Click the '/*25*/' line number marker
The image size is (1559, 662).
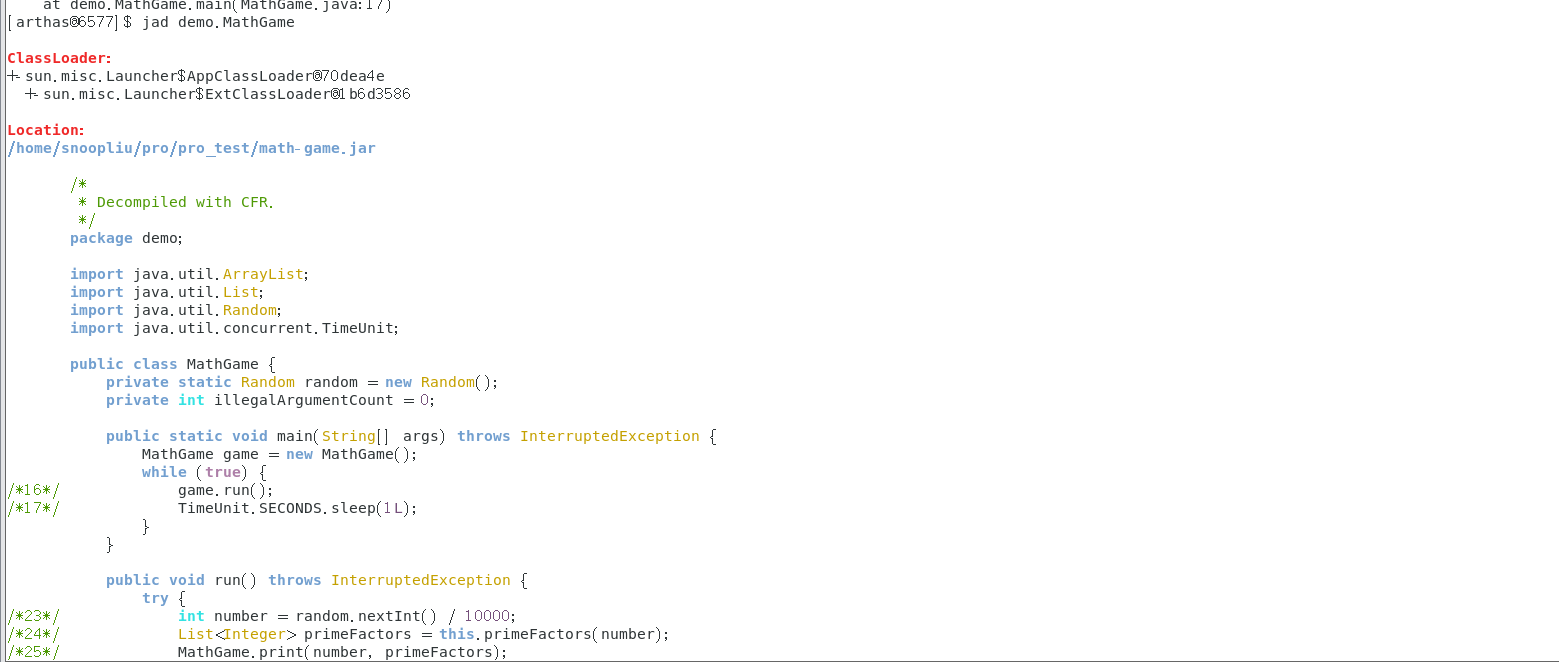tap(33, 652)
